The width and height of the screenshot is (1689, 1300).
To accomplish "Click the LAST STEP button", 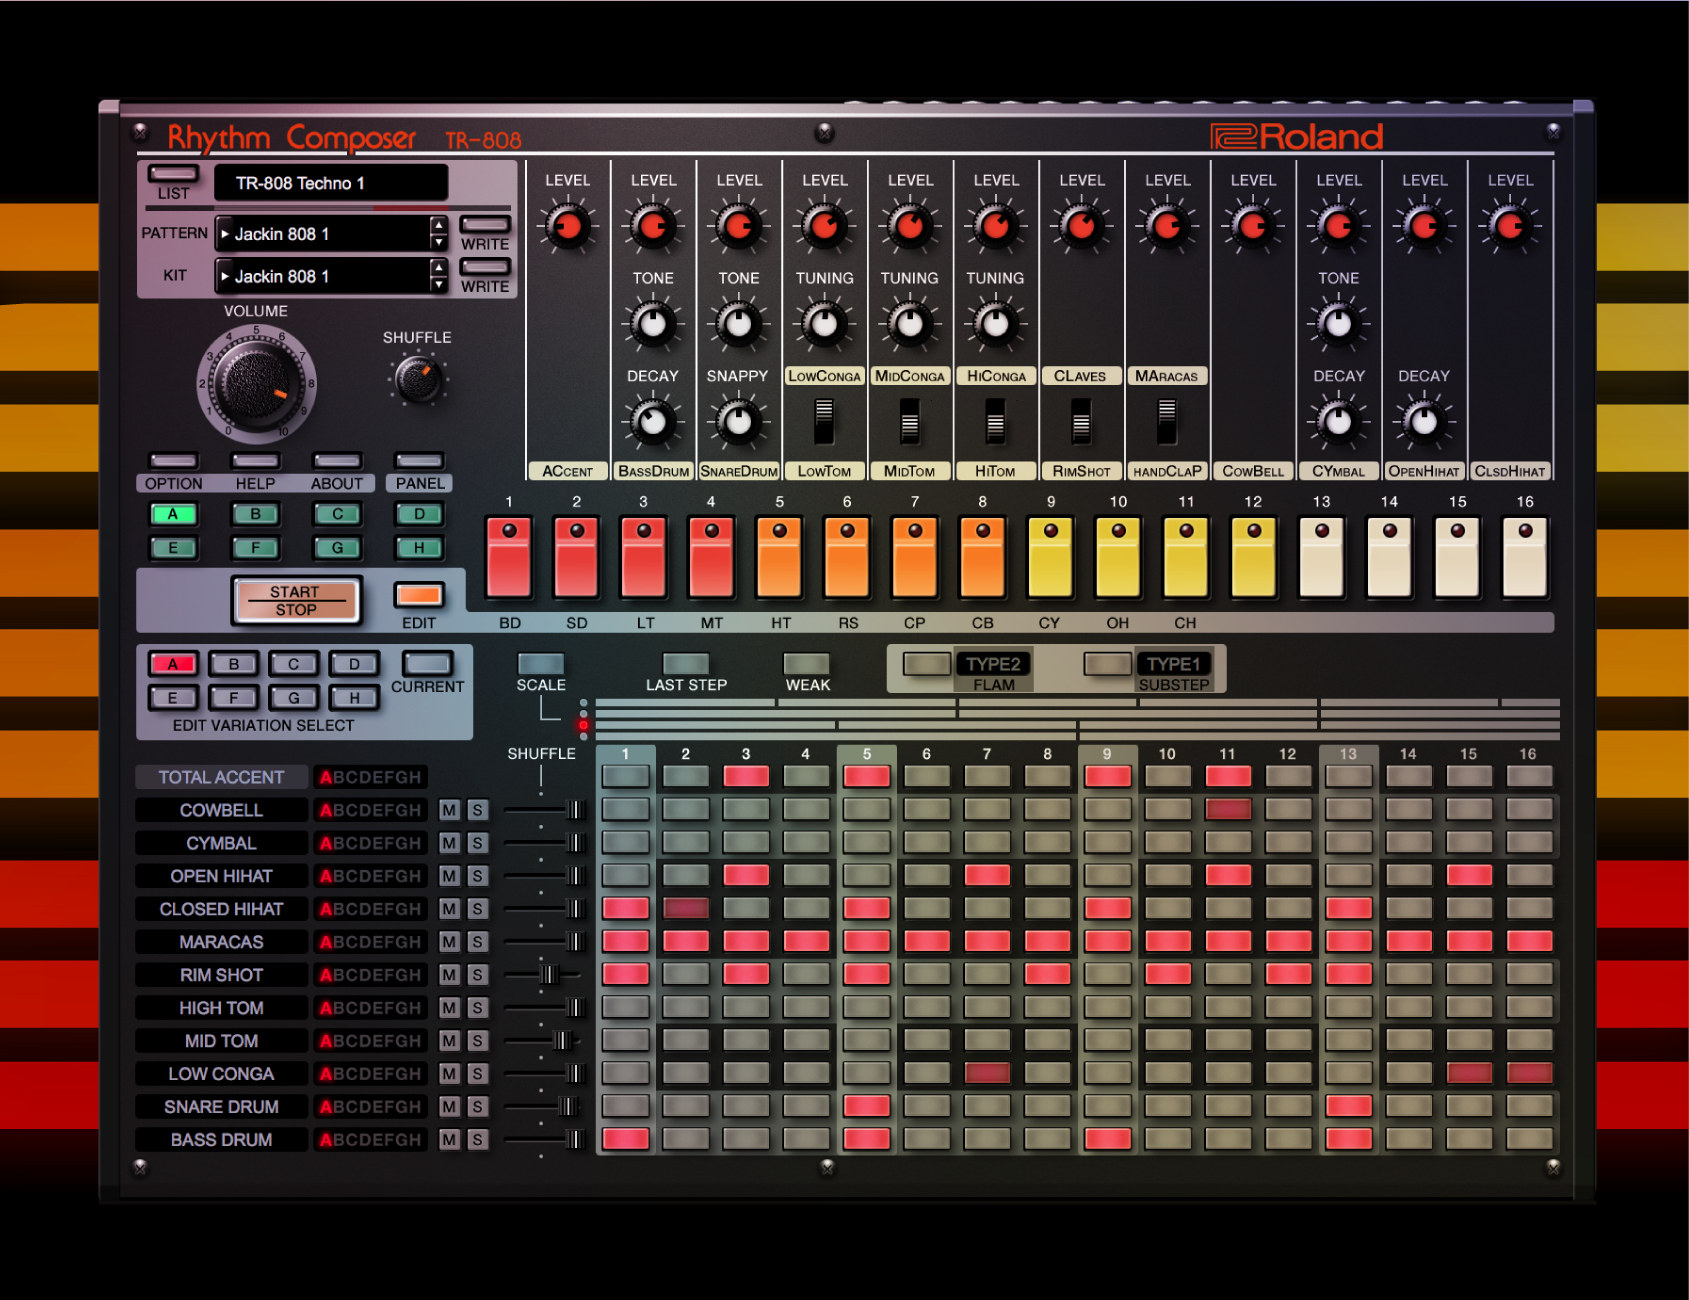I will tap(686, 664).
